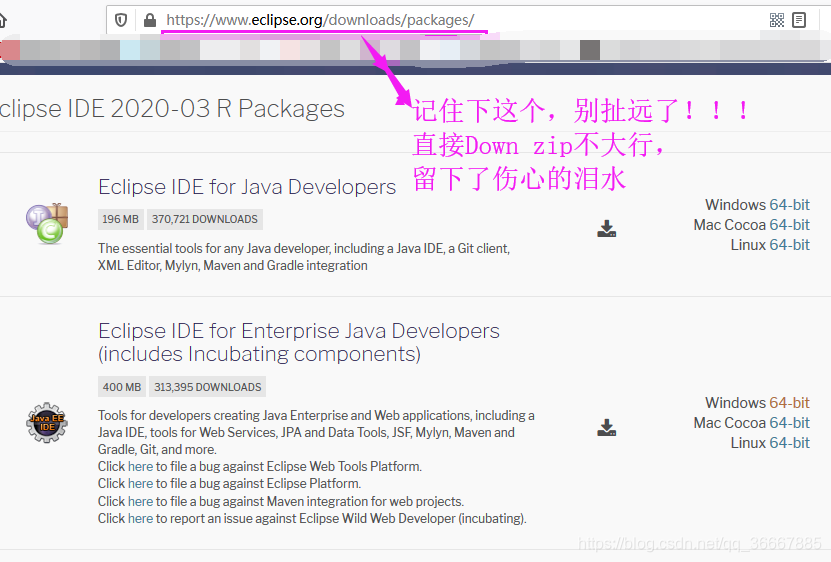This screenshot has width=831, height=562.
Task: Download Windows 64-bit Enterprise Java build
Action: (789, 403)
